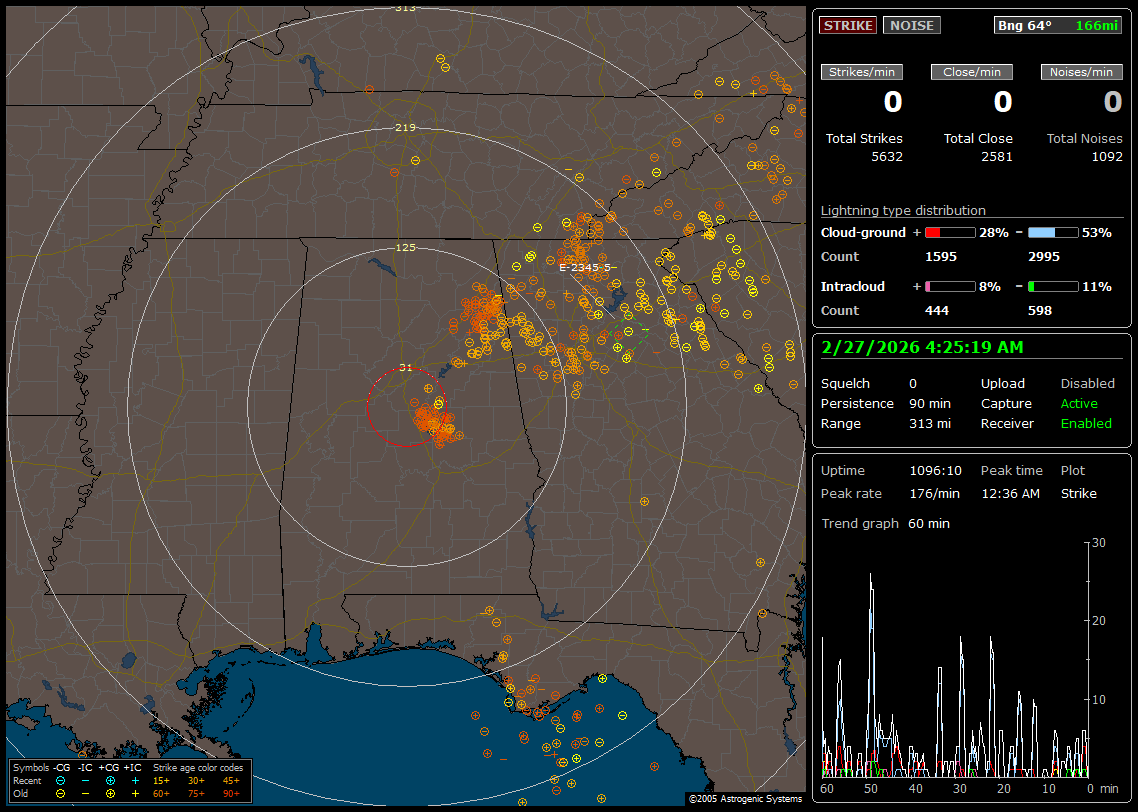
Task: Toggle the STRIKE mode button
Action: click(848, 25)
